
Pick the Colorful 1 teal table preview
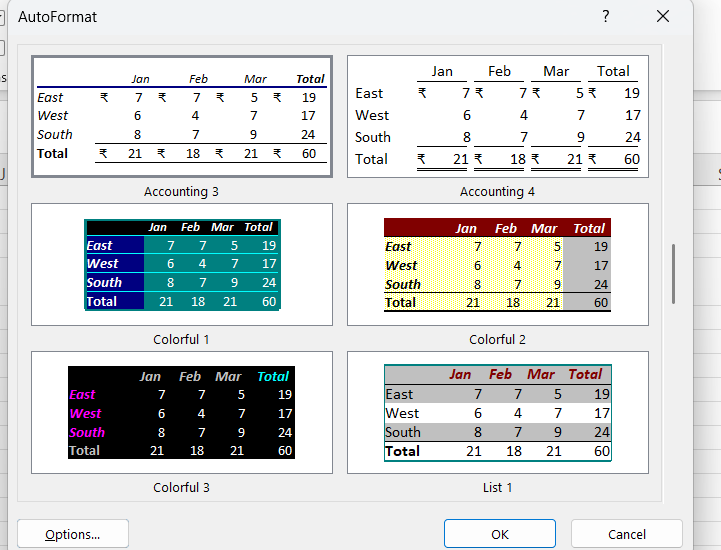(x=181, y=265)
